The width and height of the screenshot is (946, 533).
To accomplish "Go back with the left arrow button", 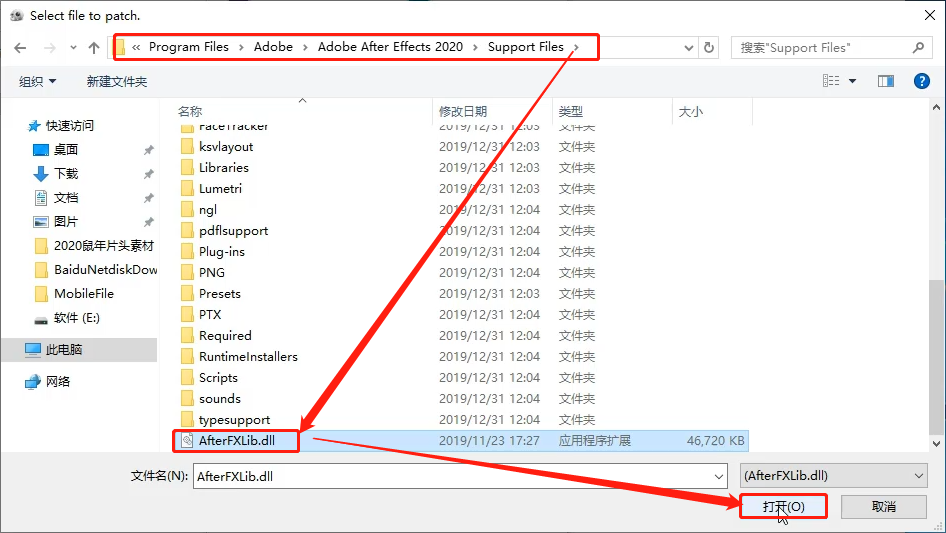I will (x=20, y=48).
